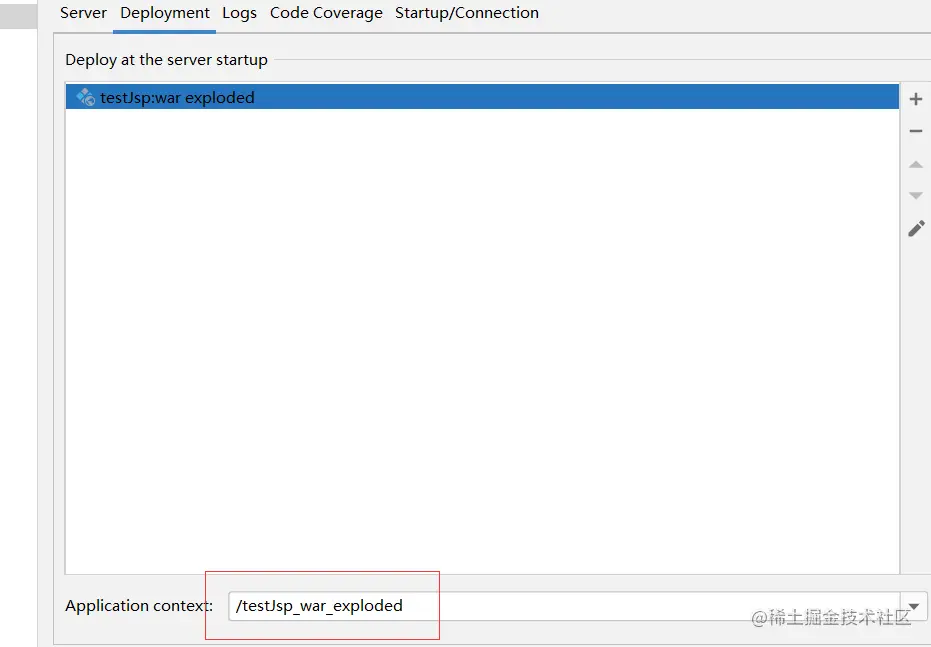Click the artifact icon beside testJsp:war exploded
Image resolution: width=931 pixels, height=647 pixels.
tap(86, 97)
